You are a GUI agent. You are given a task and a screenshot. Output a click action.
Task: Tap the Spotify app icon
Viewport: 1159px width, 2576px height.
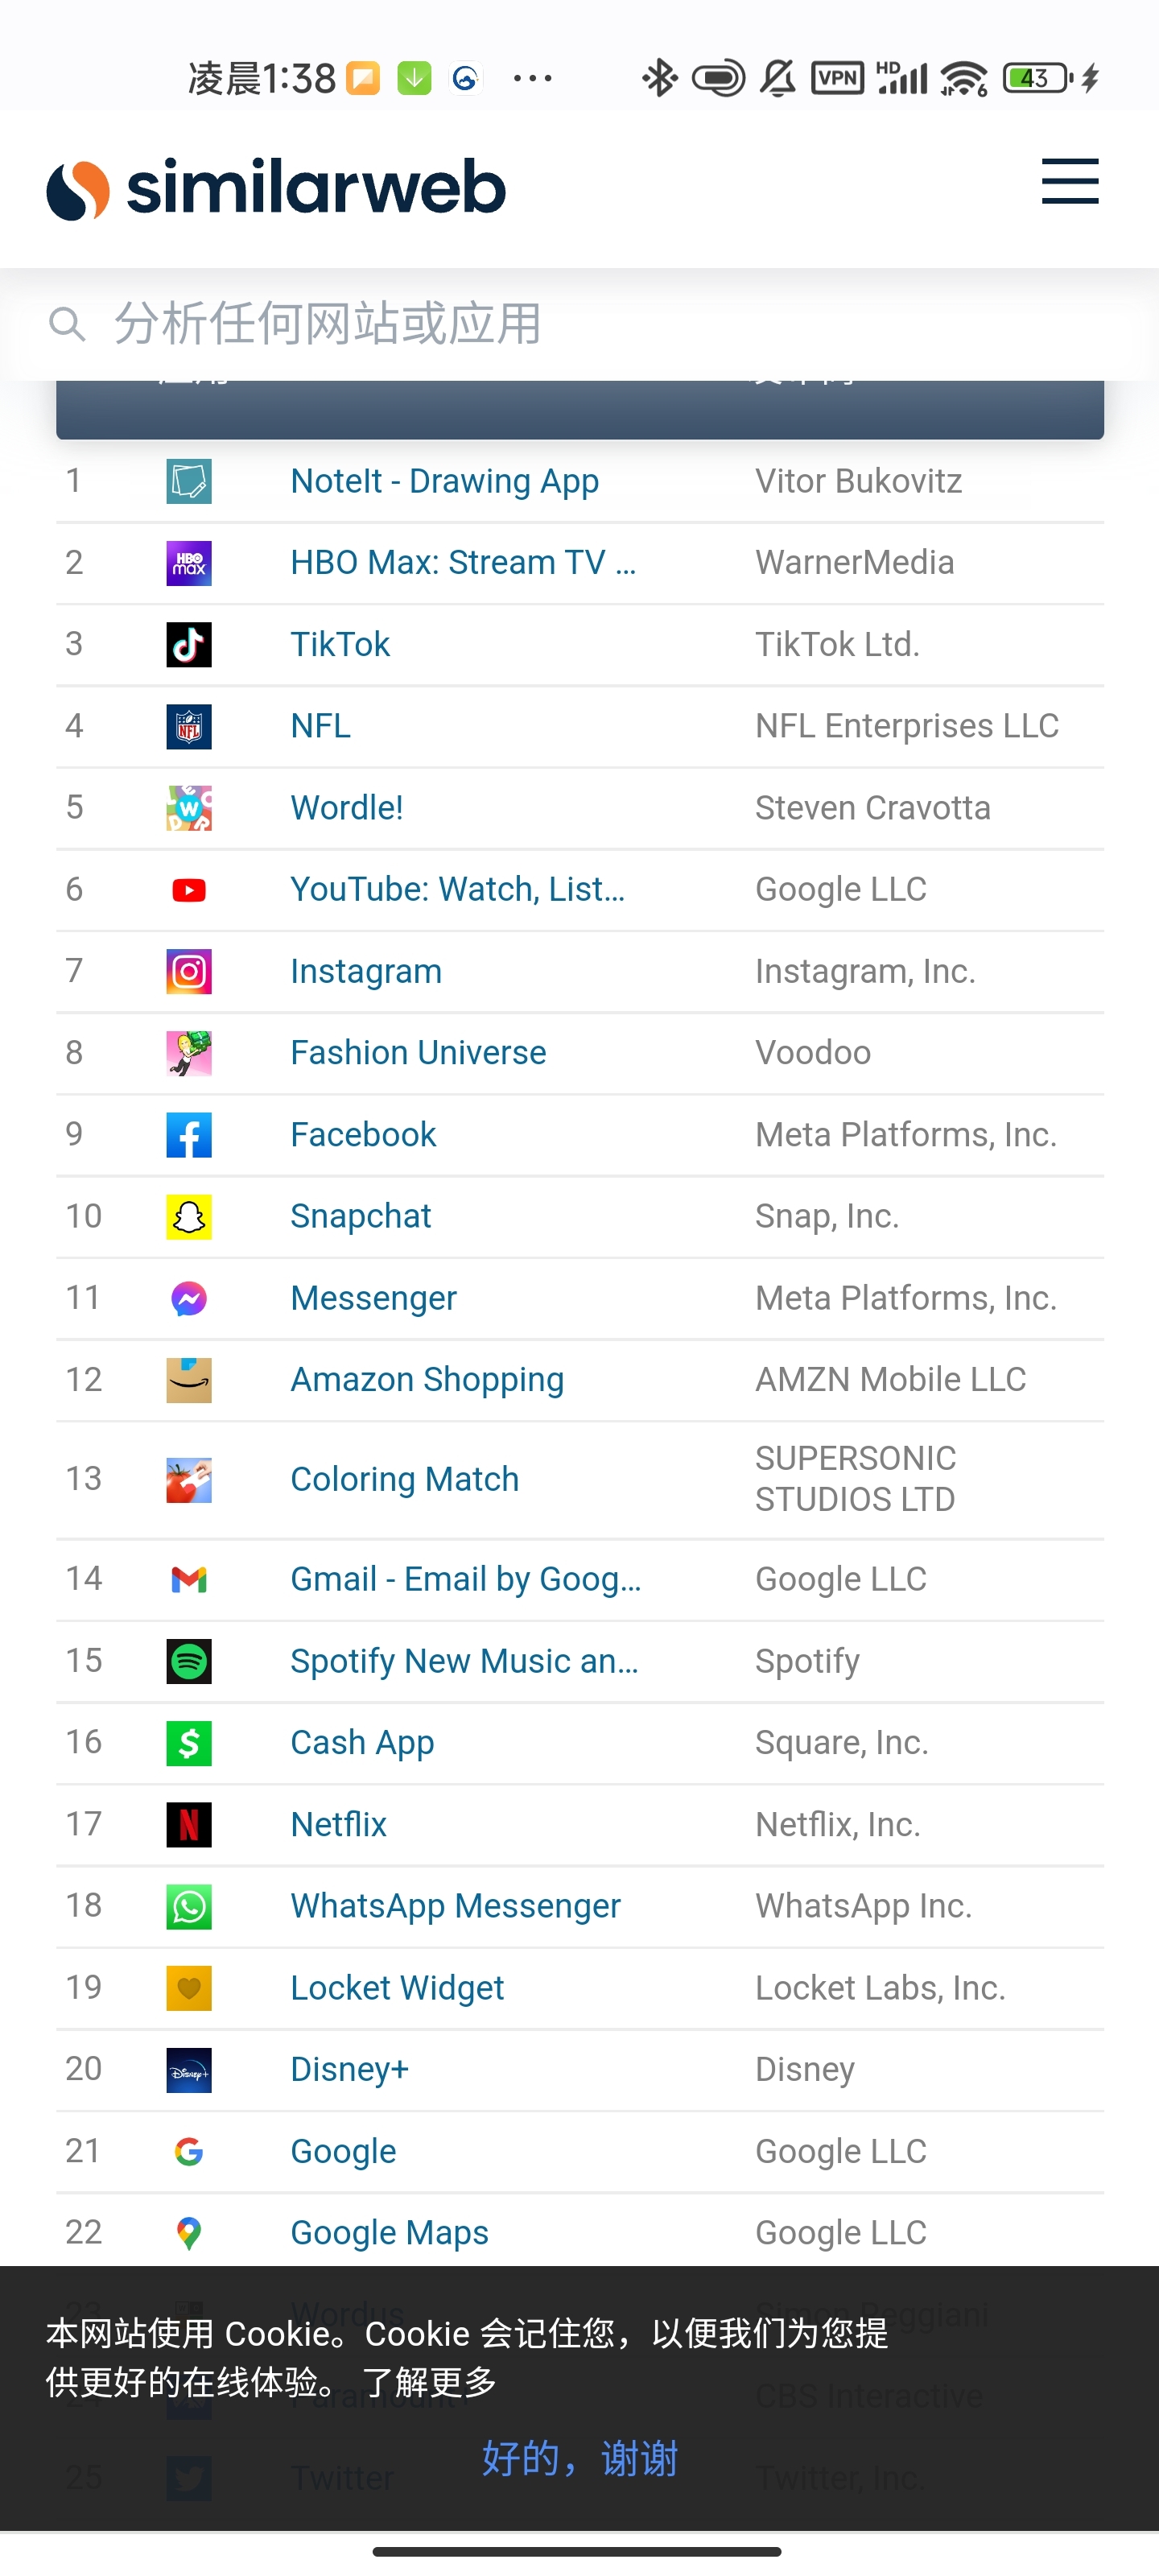pos(189,1661)
